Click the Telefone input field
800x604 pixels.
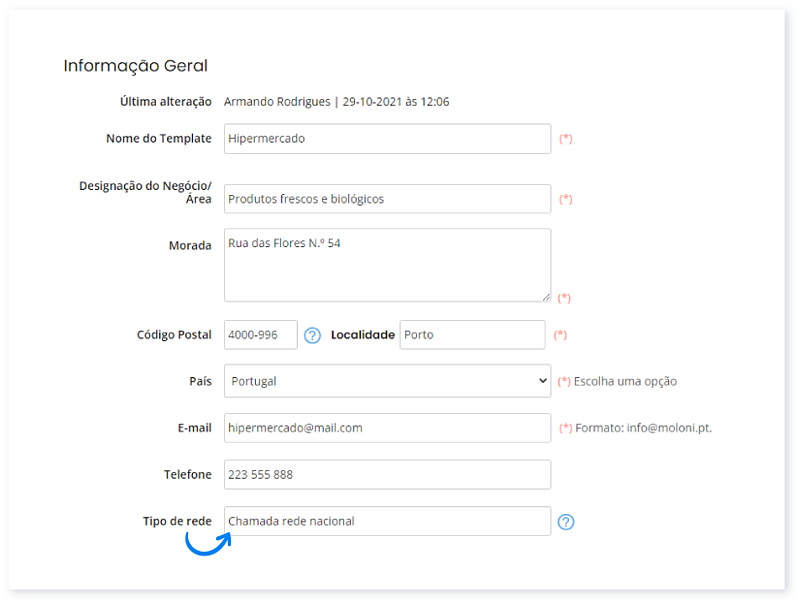coord(387,474)
